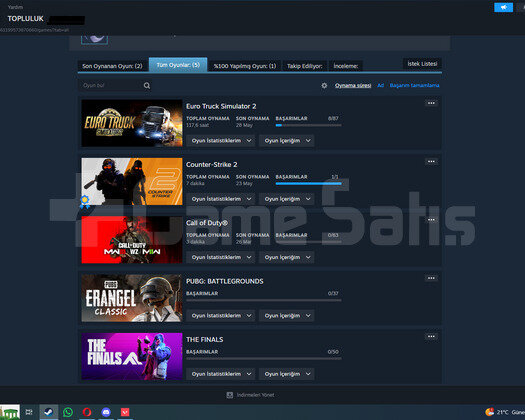Expand Oyun İstatistiklerim for Euro Truck Simulator 2

(x=221, y=141)
